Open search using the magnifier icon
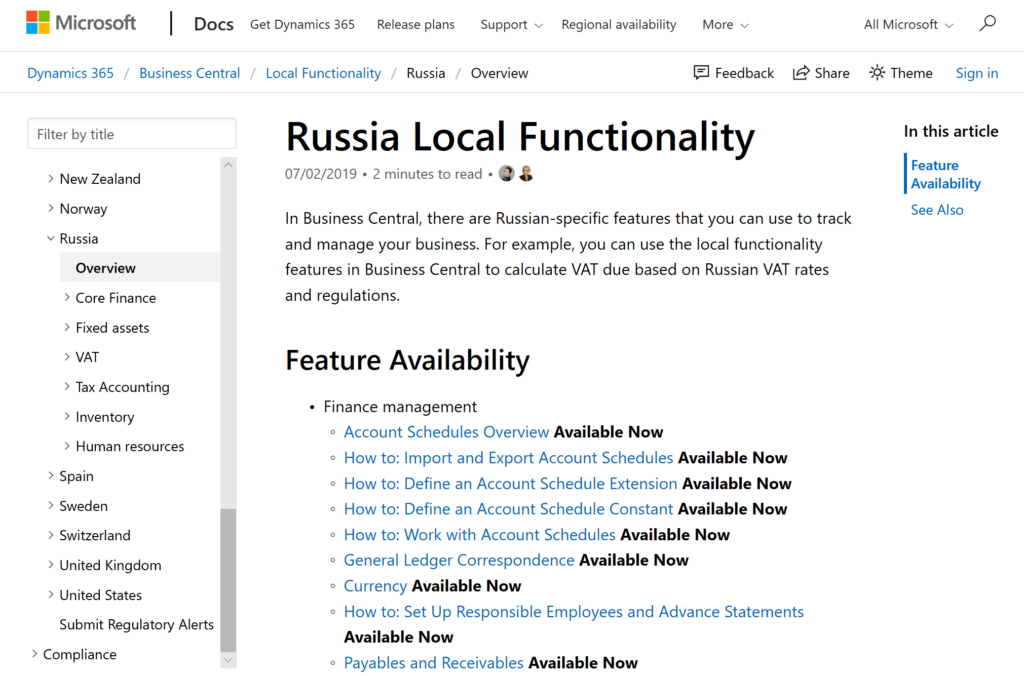The height and width of the screenshot is (676, 1024). click(x=988, y=22)
